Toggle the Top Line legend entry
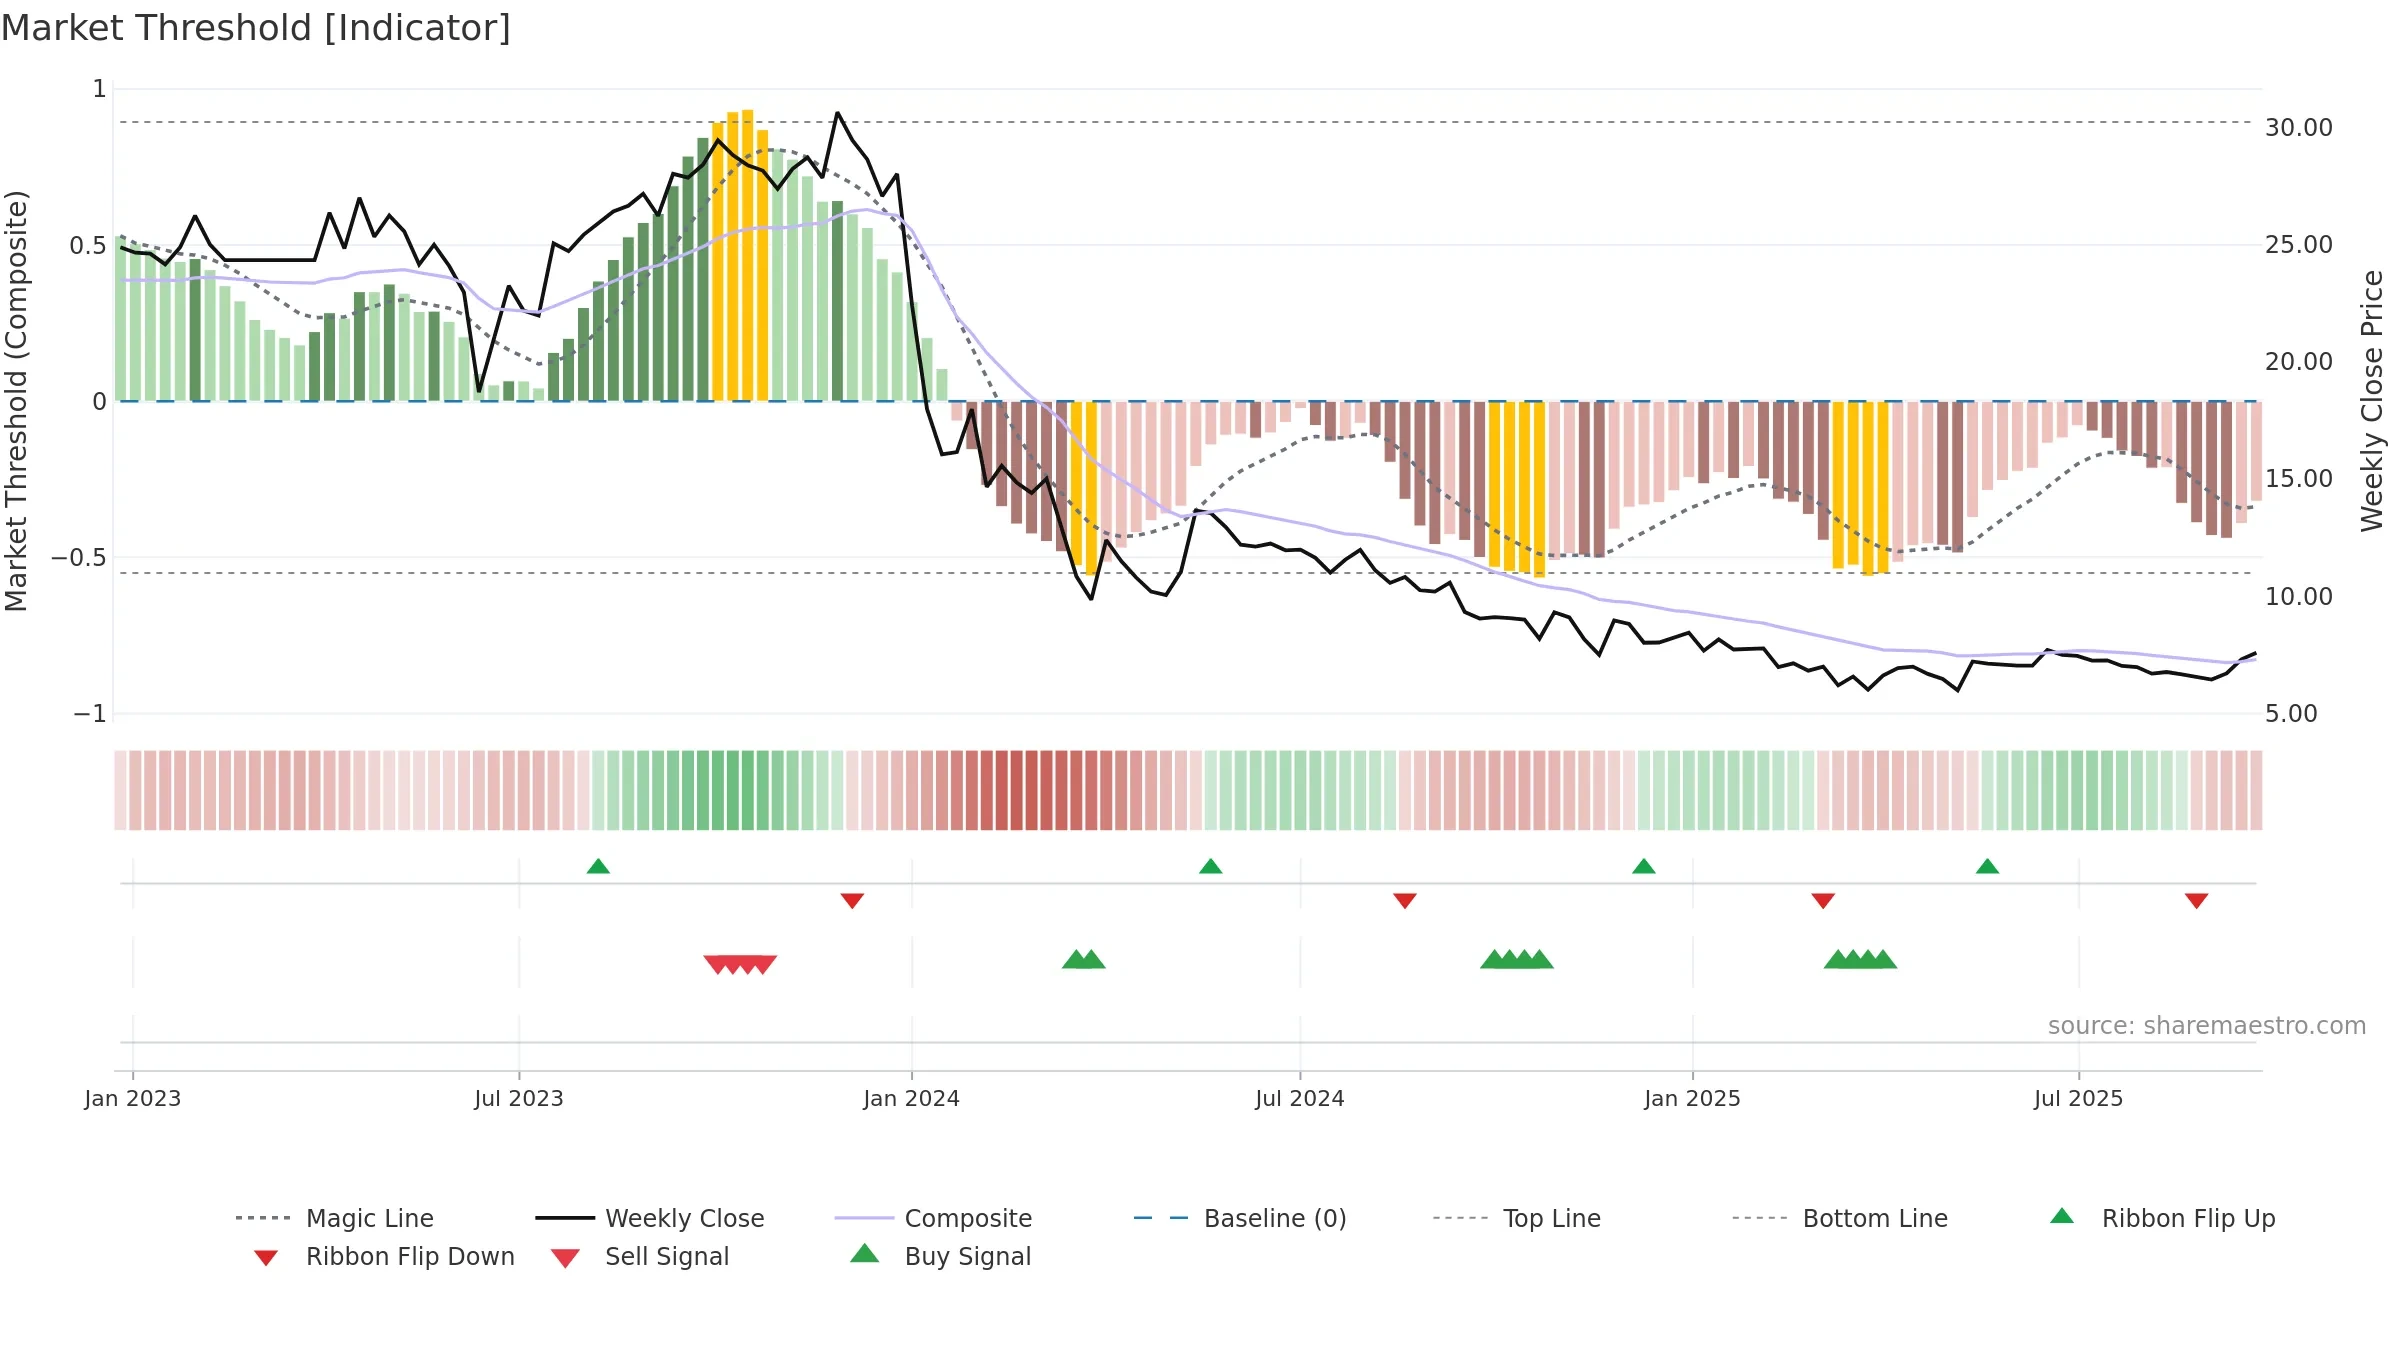This screenshot has height=1350, width=2400. point(1517,1218)
